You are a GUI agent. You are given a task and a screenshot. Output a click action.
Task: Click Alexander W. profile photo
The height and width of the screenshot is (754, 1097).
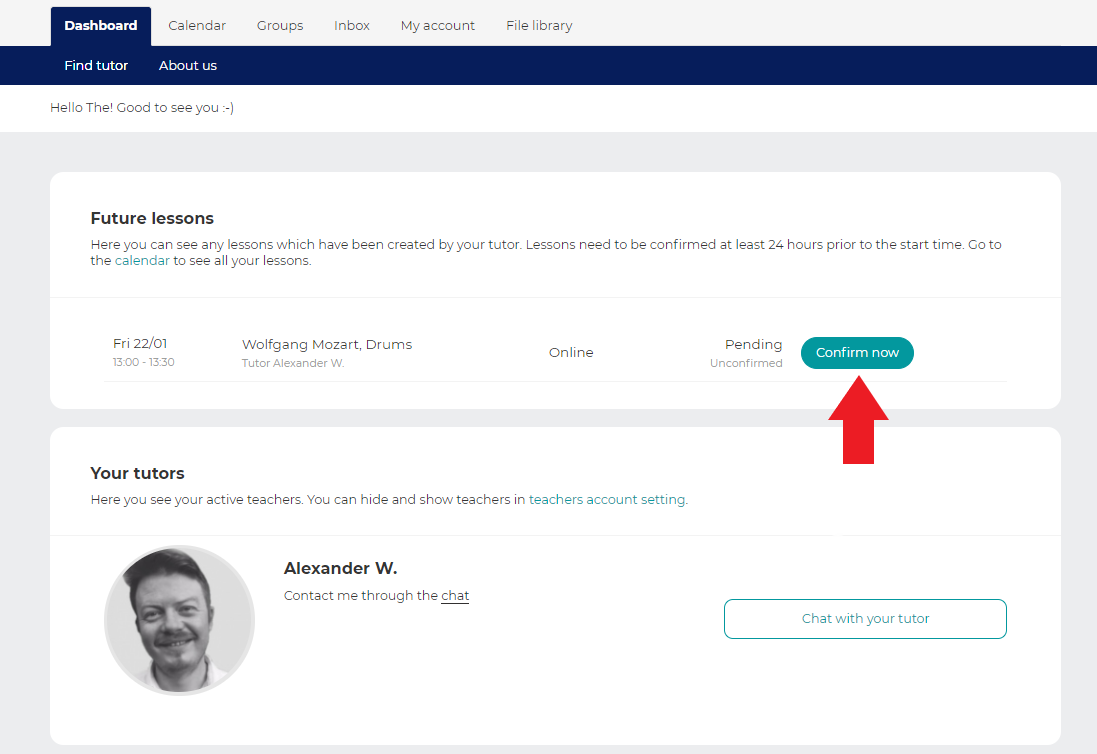(x=180, y=620)
